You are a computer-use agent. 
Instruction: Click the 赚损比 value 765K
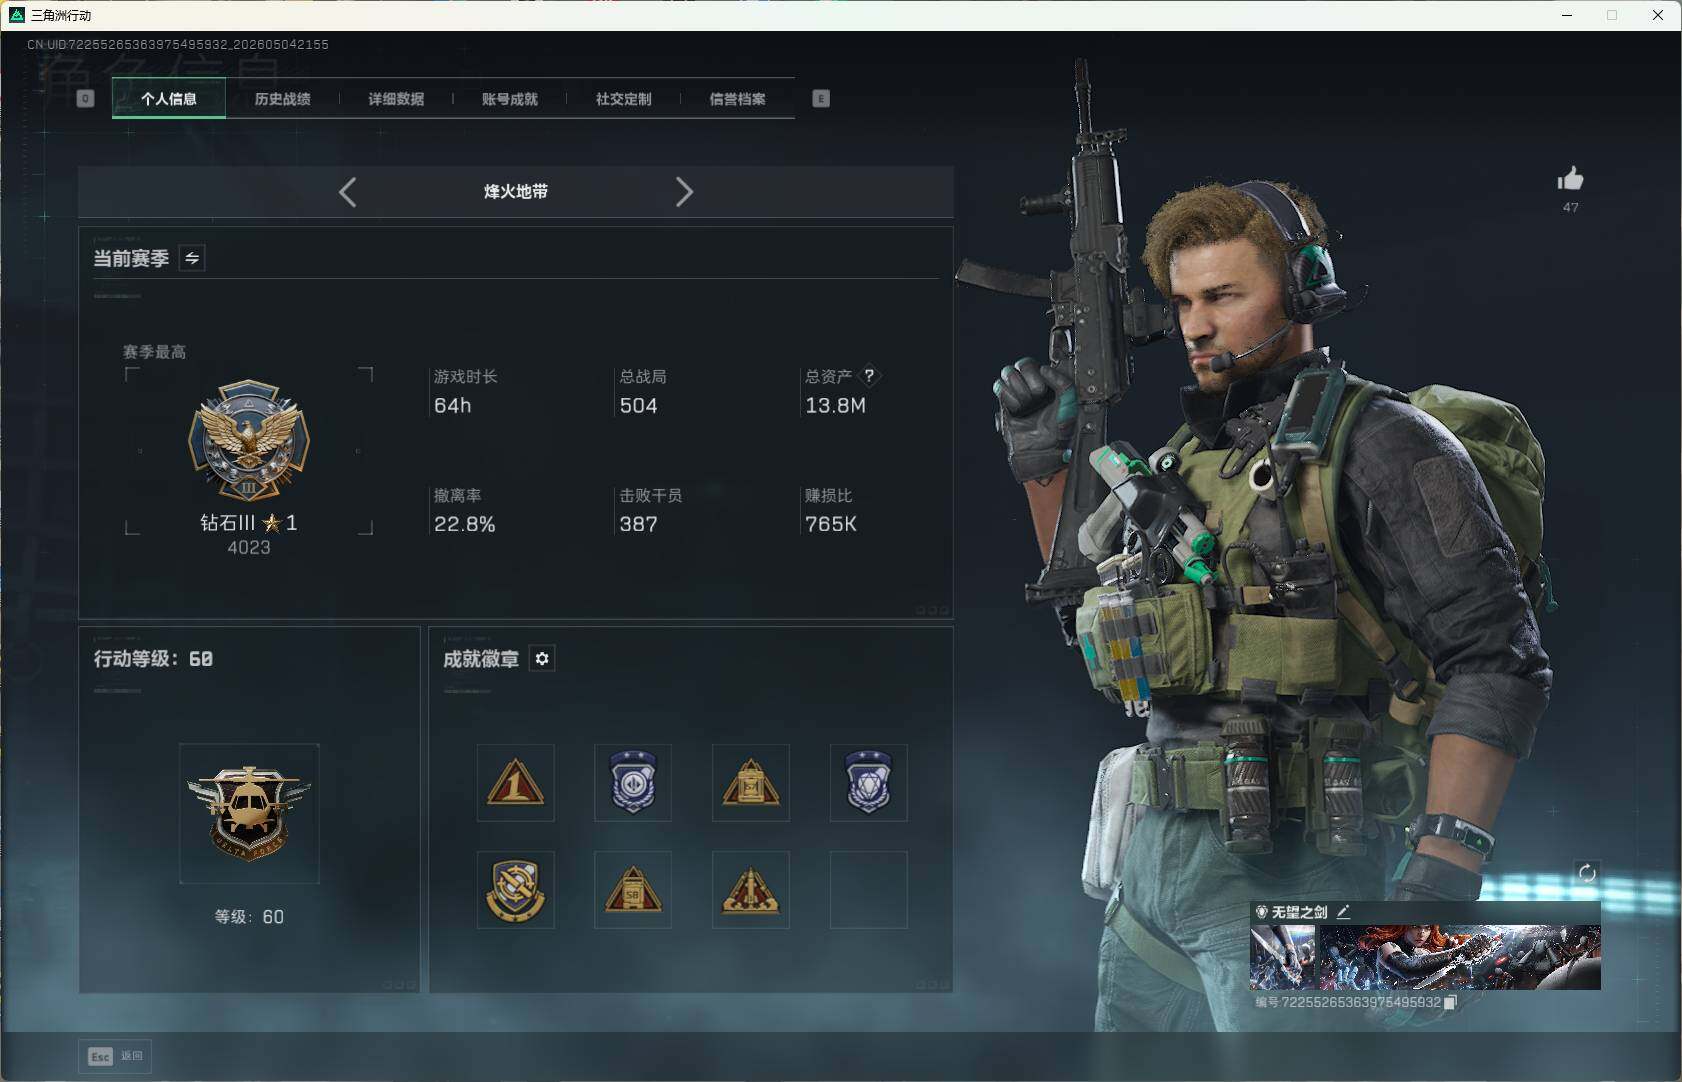[831, 524]
